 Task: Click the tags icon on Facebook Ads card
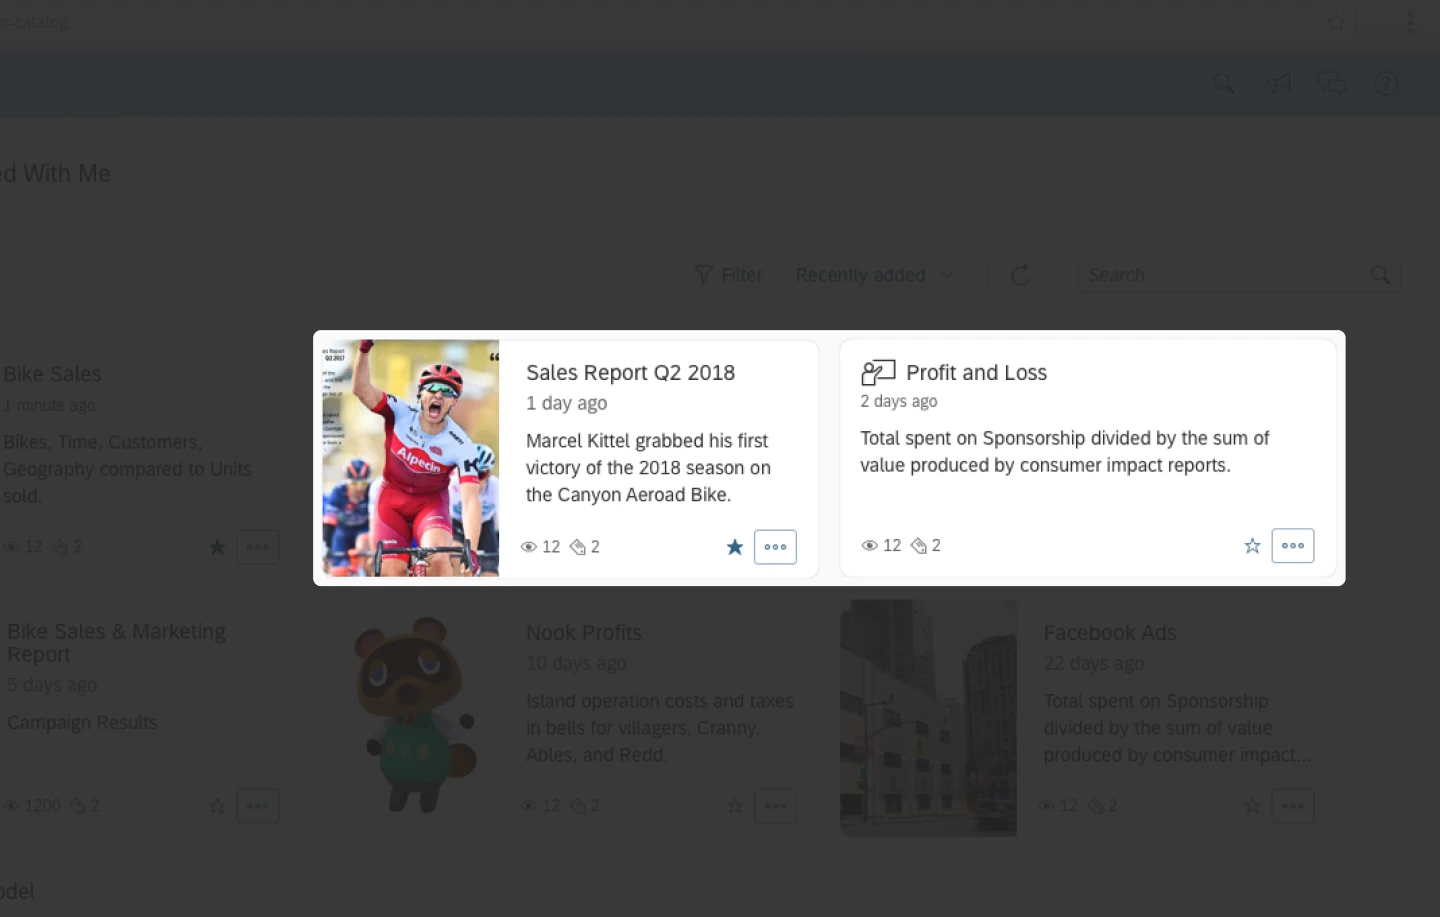coord(1095,806)
